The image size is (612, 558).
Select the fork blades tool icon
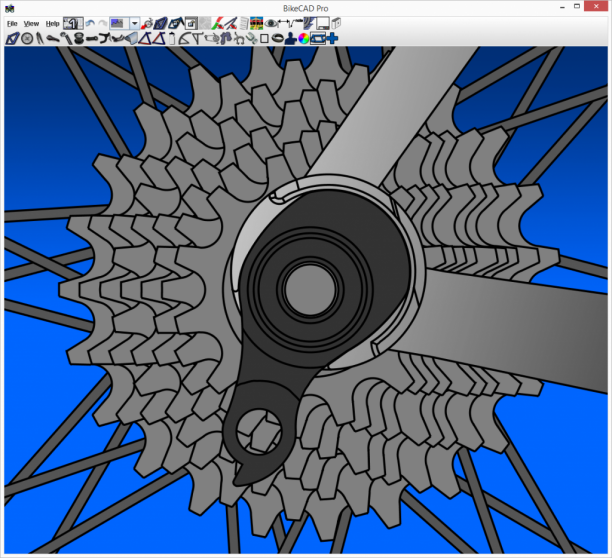[x=39, y=39]
